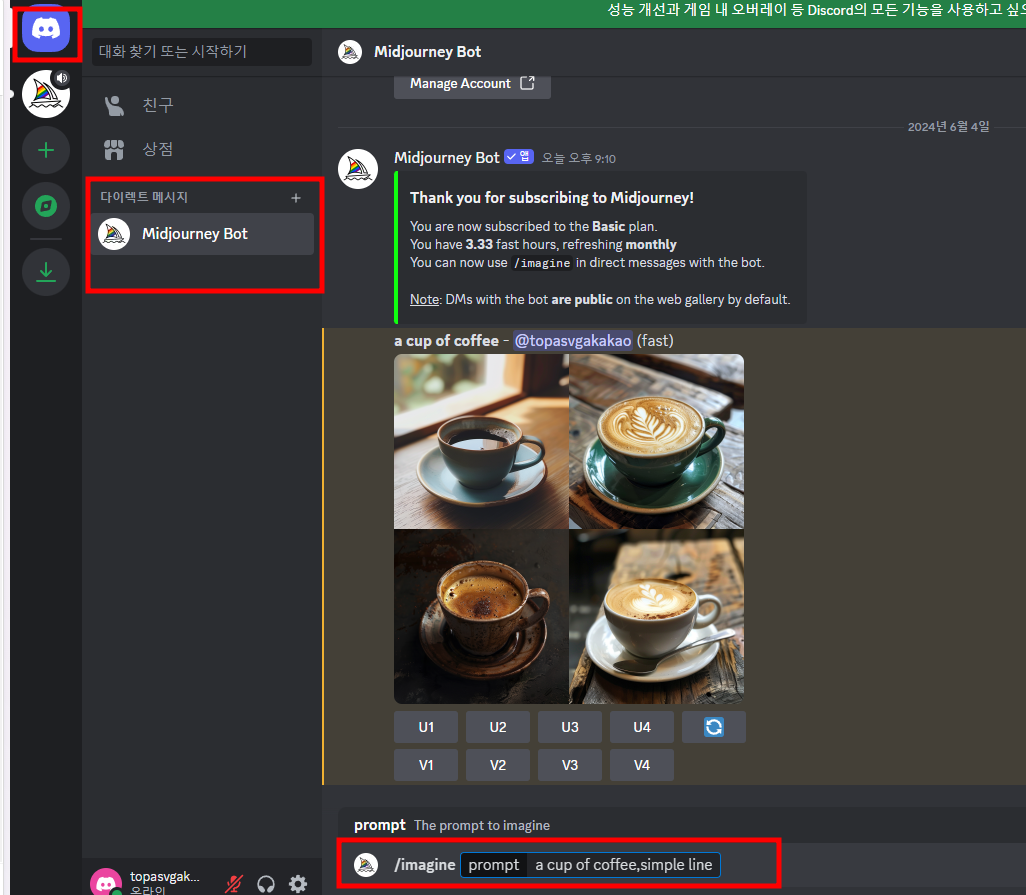1026x895 pixels.
Task: Toggle headphones deafen in user panel
Action: tap(266, 885)
